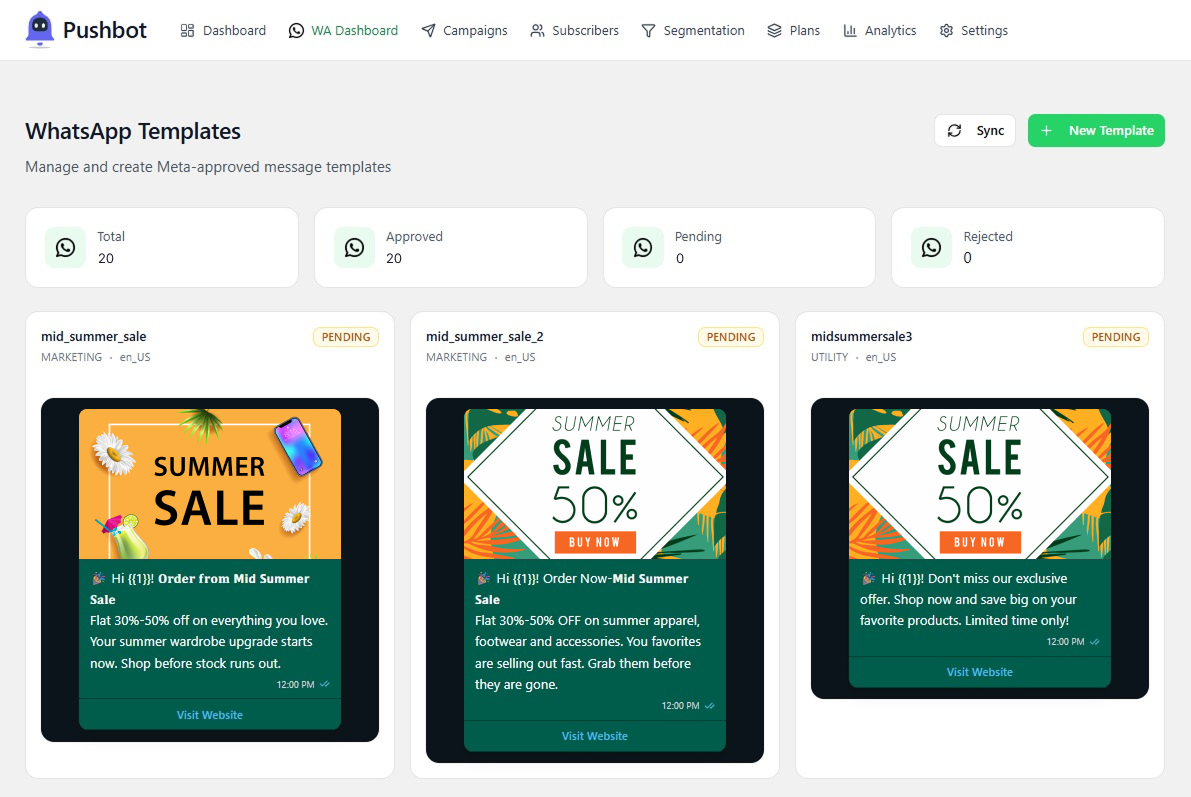The height and width of the screenshot is (797, 1191).
Task: Click the Settings gear icon
Action: tap(946, 30)
